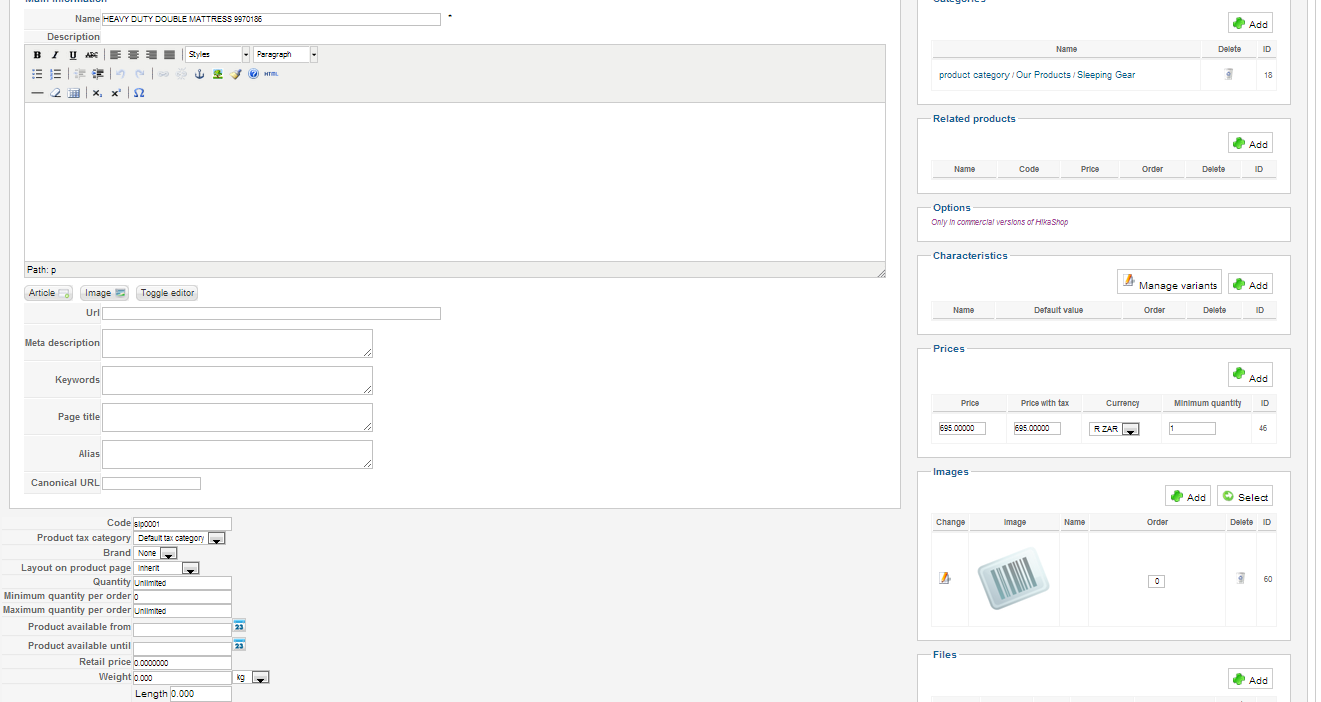Insert an image via the tree picture icon
Viewport: 1321px width, 702px height.
coord(217,74)
